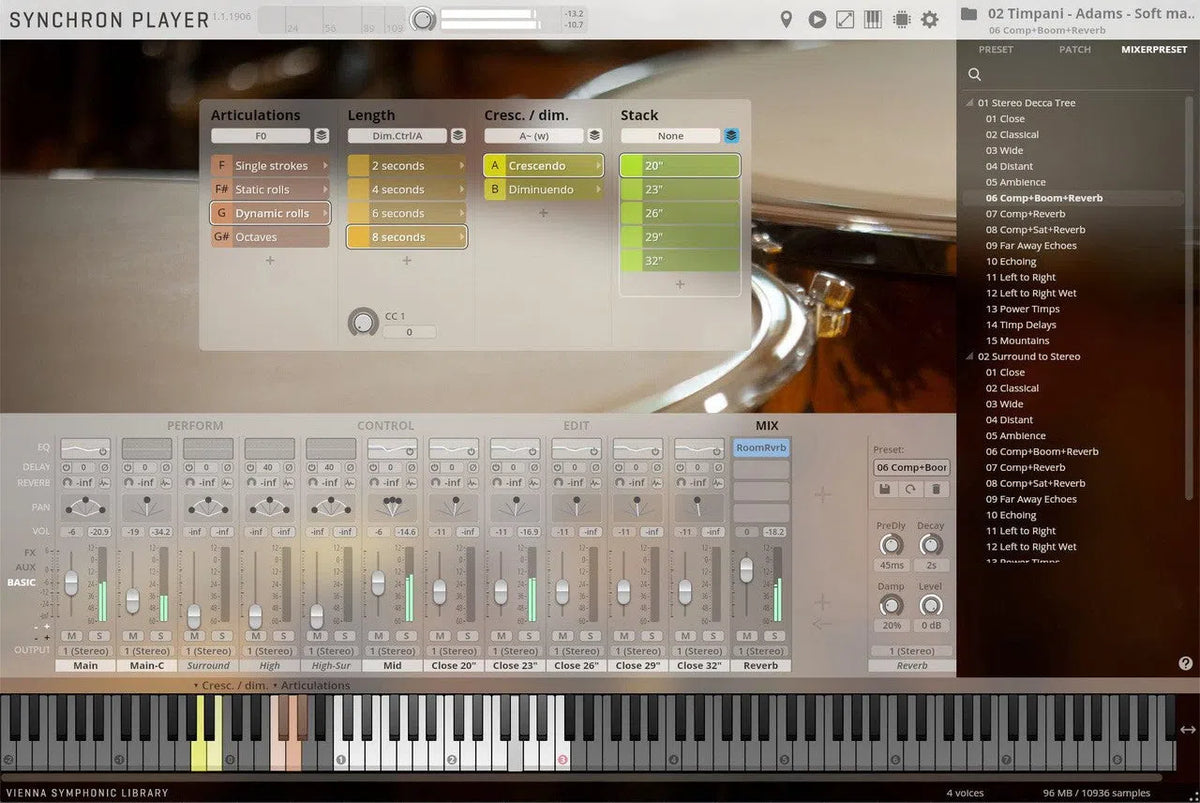Select the Dynamic rolls articulation
1200x803 pixels.
[269, 212]
